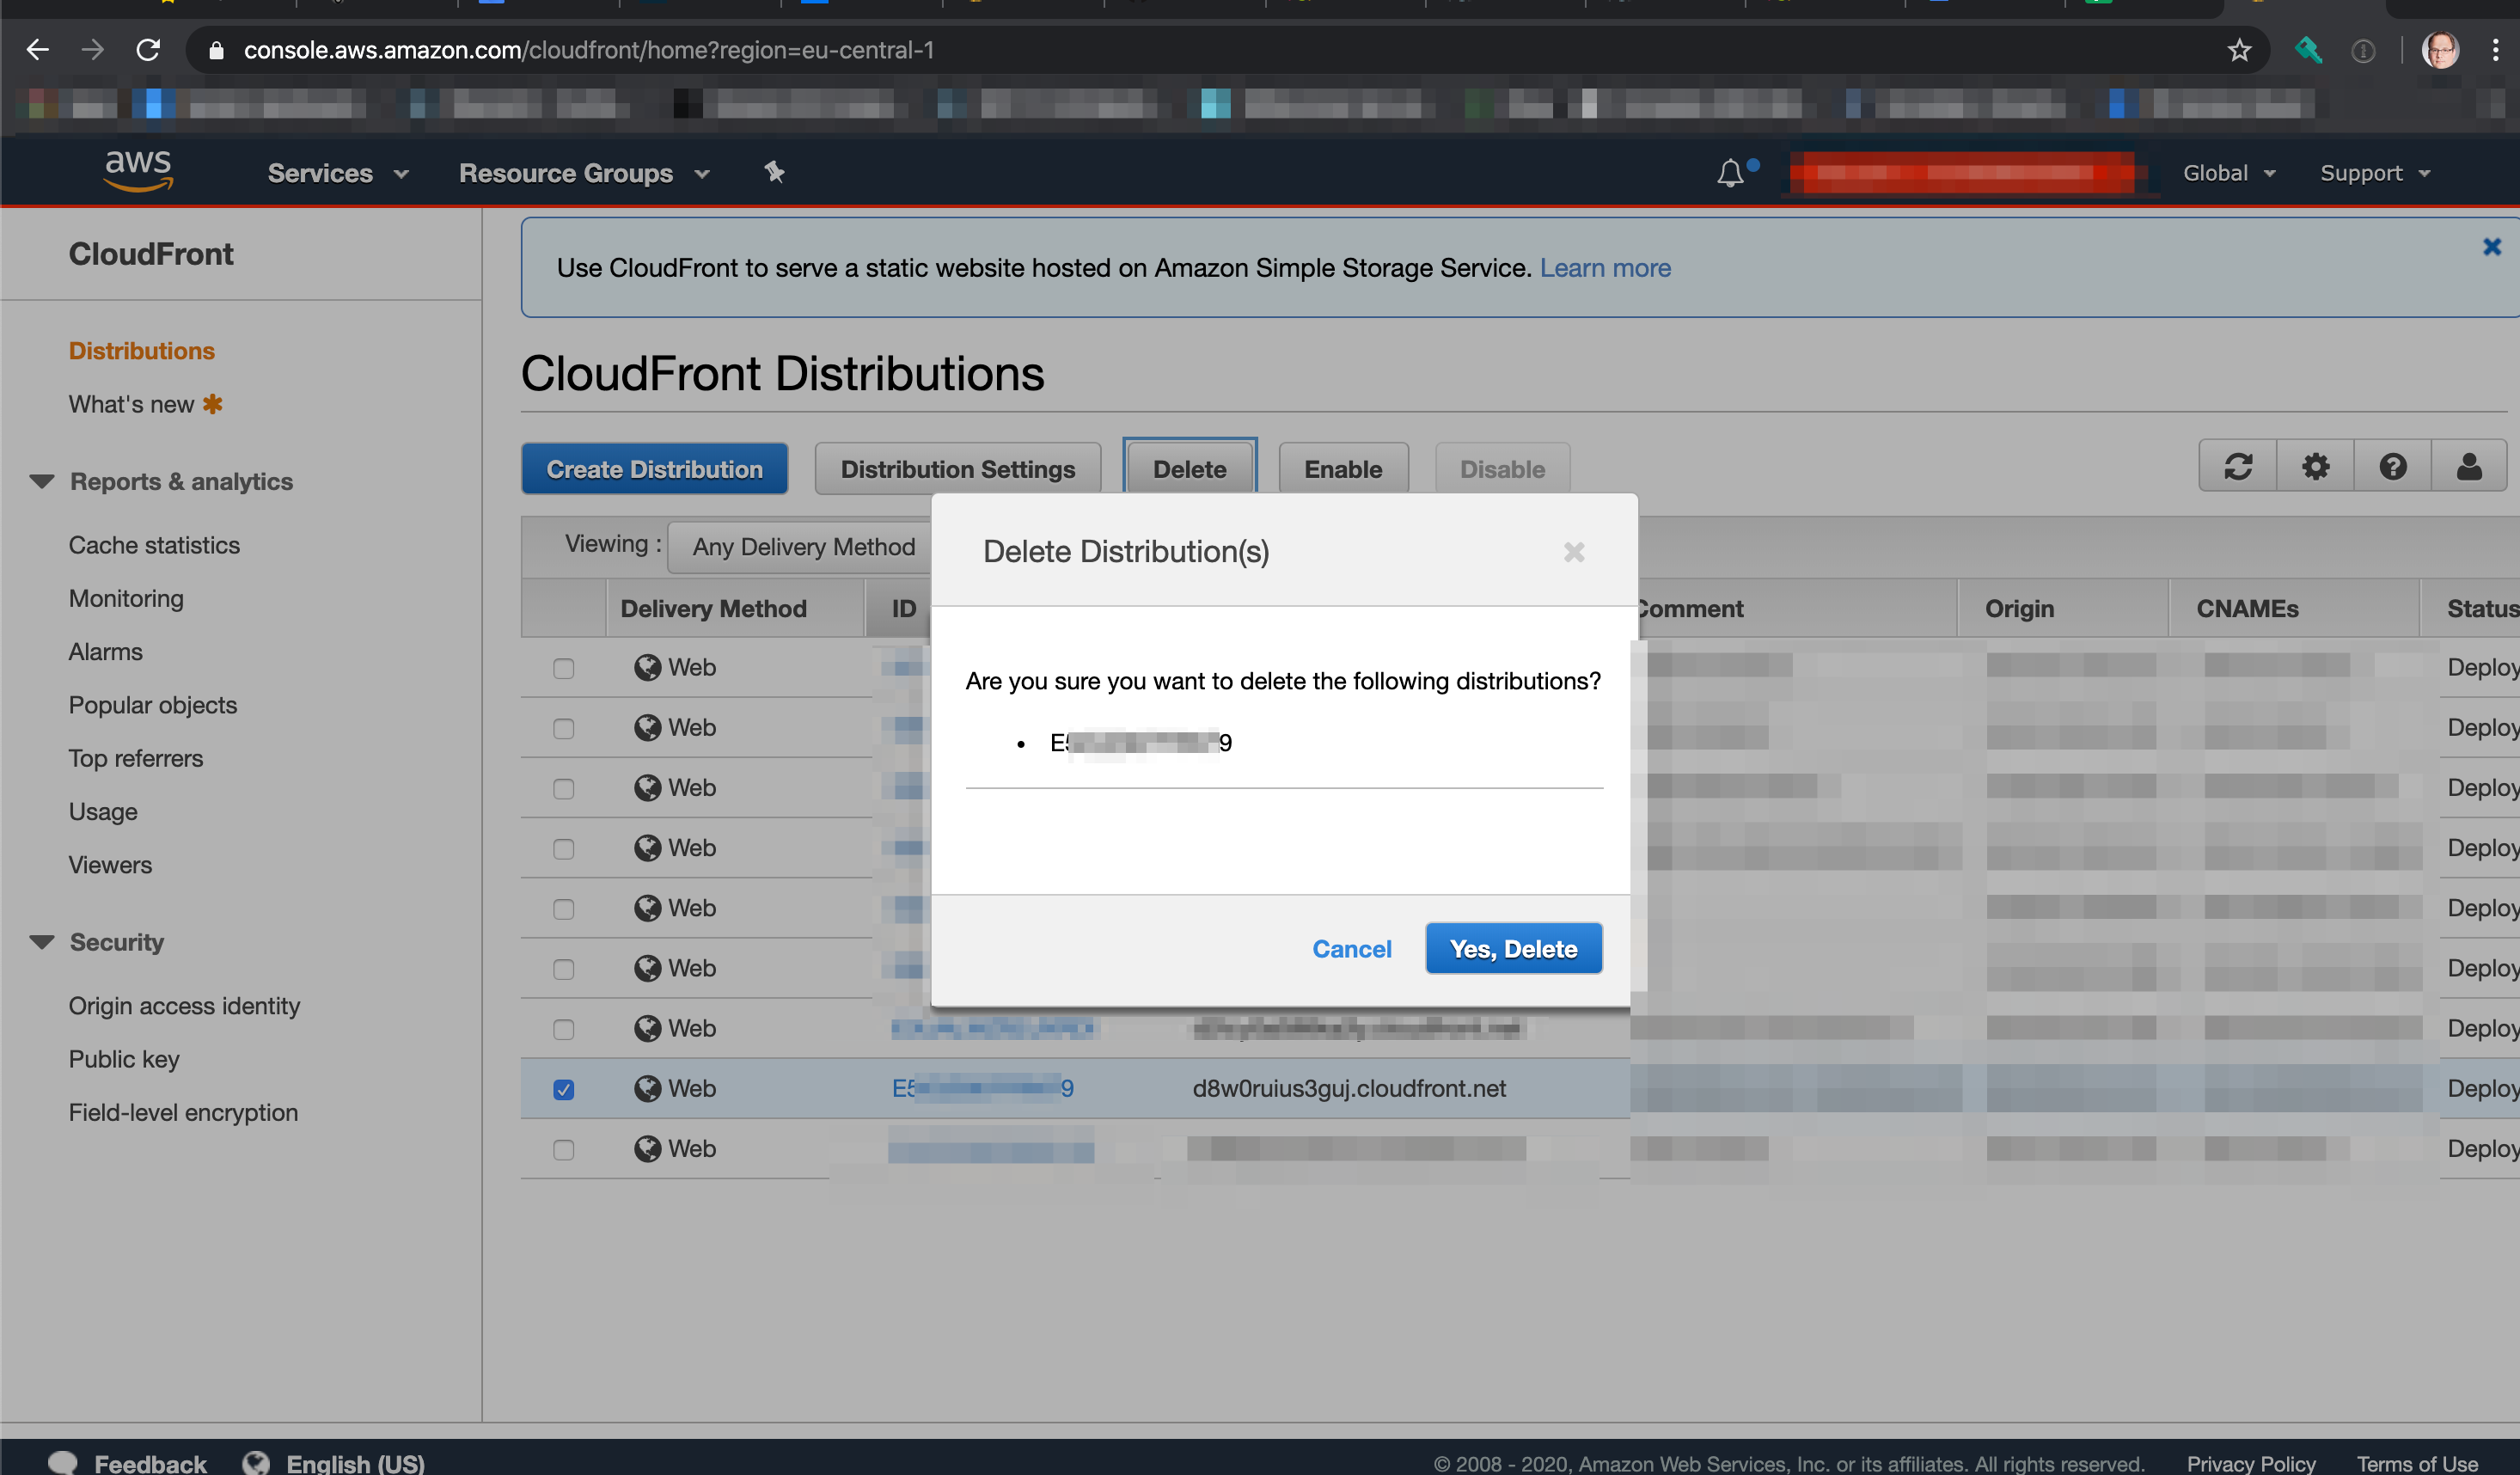Open What's new in the sidebar
The width and height of the screenshot is (2520, 1475).
point(131,404)
